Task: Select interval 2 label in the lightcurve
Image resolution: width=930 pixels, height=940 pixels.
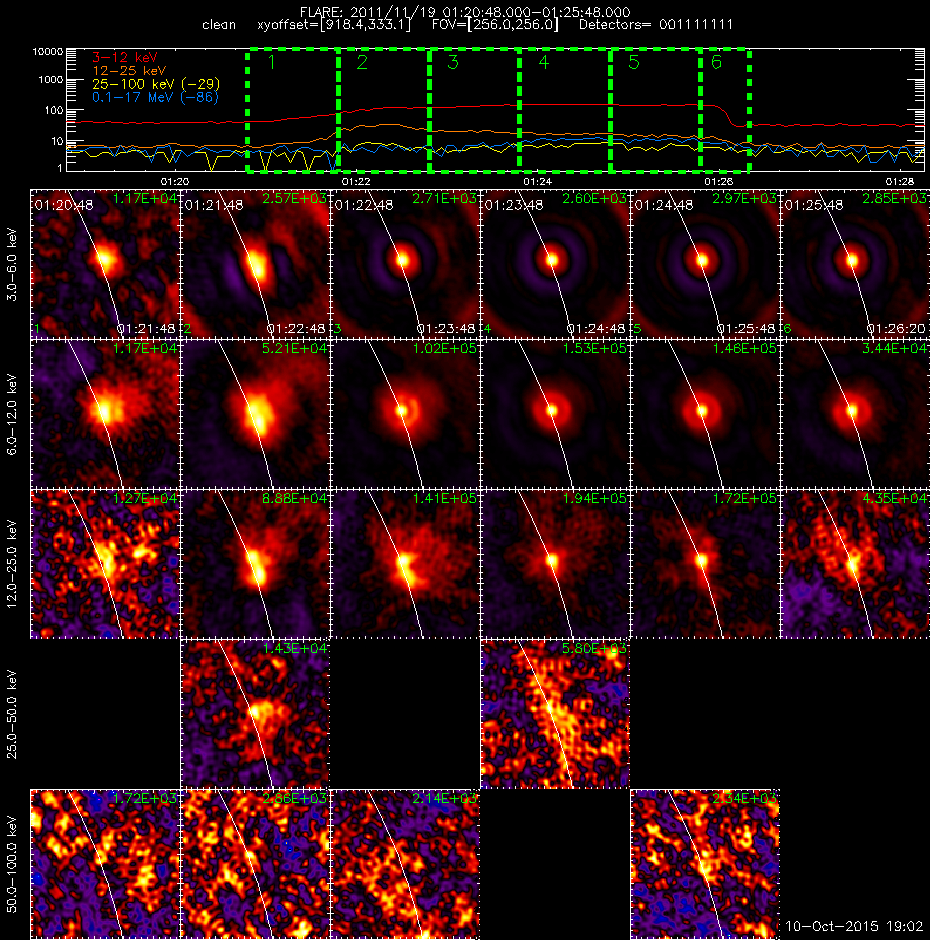Action: 362,62
